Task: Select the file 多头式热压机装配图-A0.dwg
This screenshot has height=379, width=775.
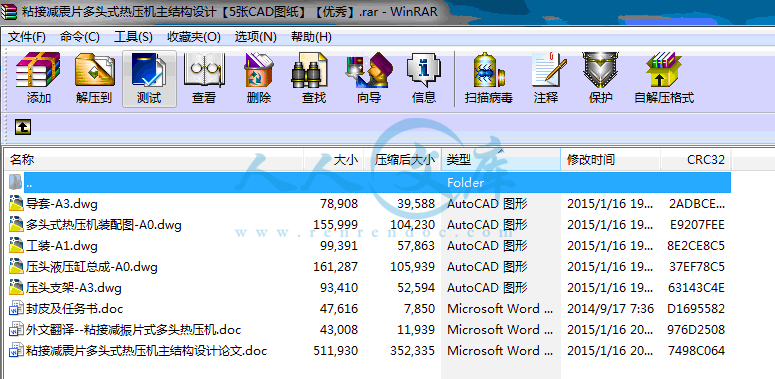Action: point(104,225)
